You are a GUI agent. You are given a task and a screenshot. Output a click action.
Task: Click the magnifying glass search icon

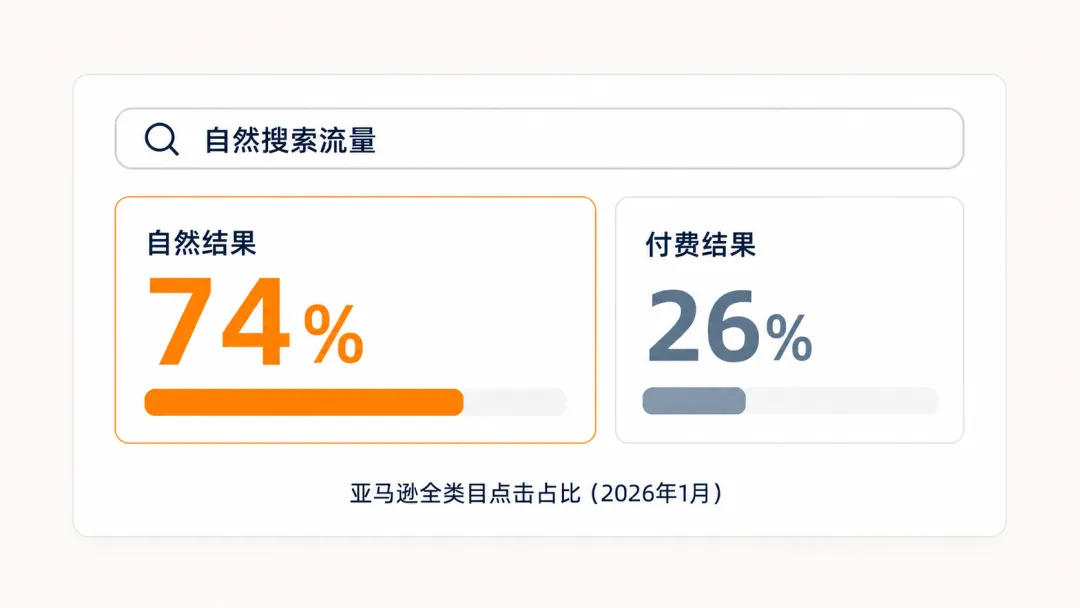pos(162,139)
